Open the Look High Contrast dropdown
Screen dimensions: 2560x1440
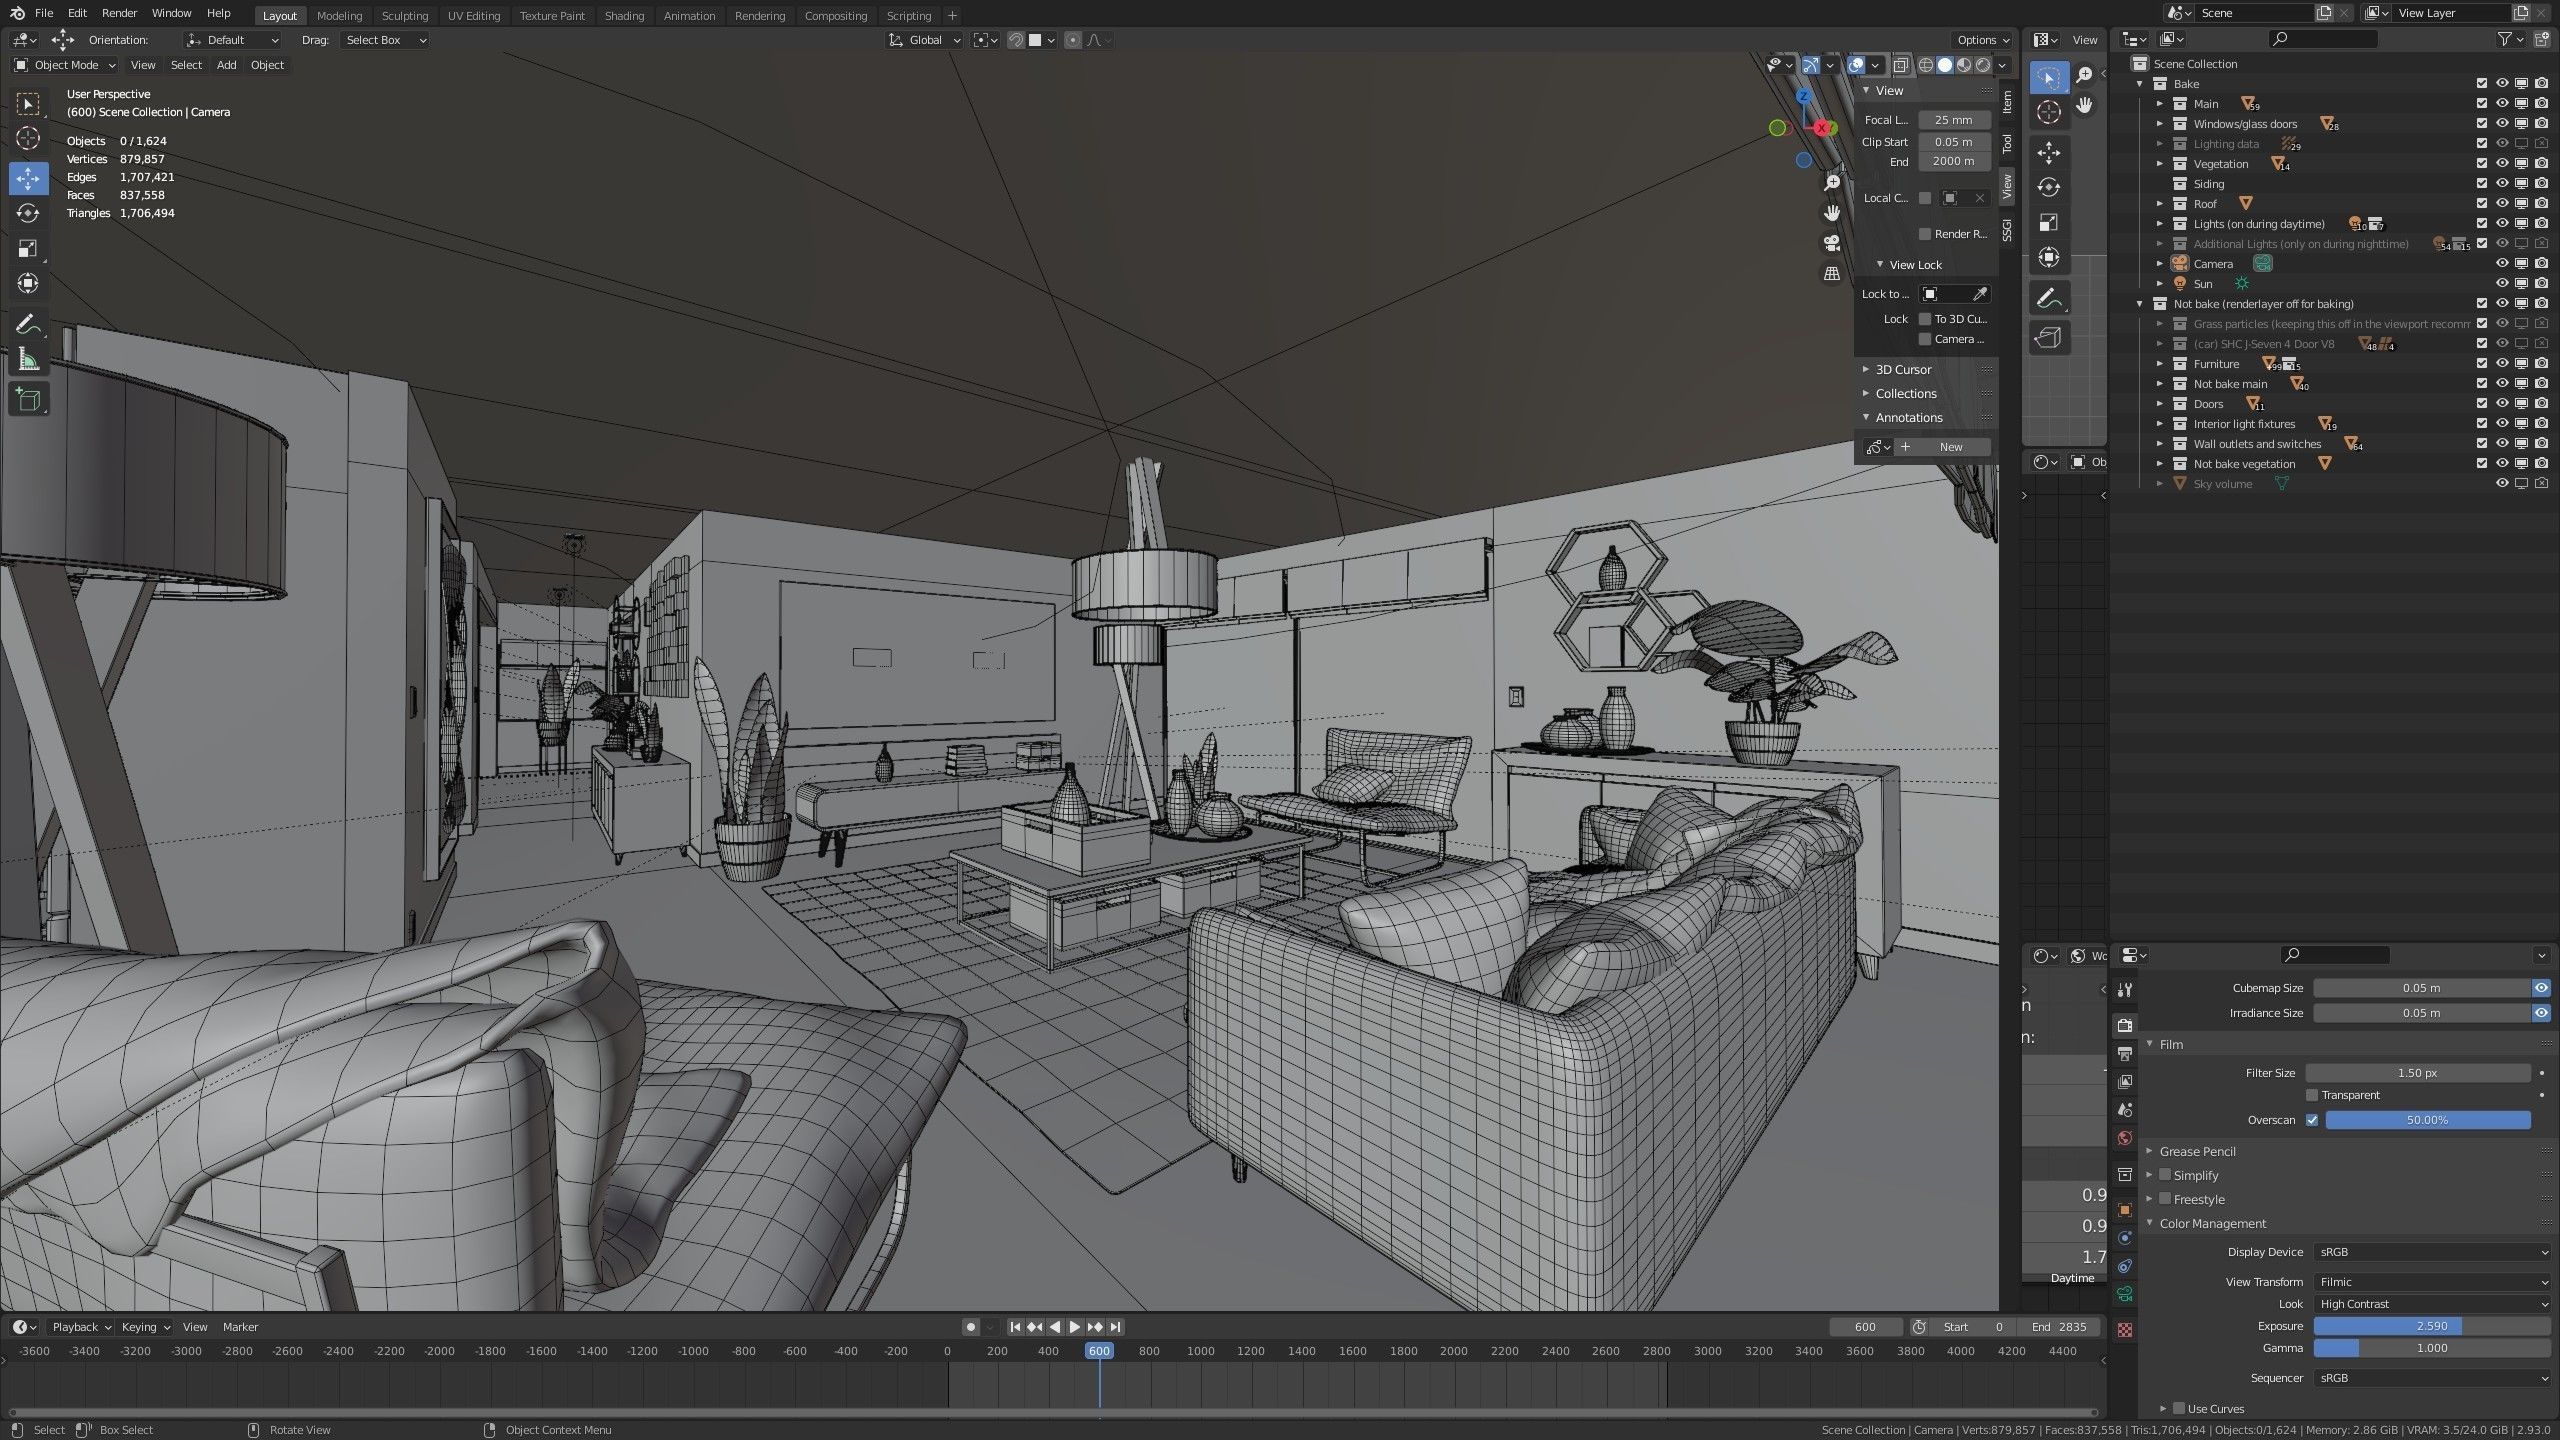pos(2432,1304)
